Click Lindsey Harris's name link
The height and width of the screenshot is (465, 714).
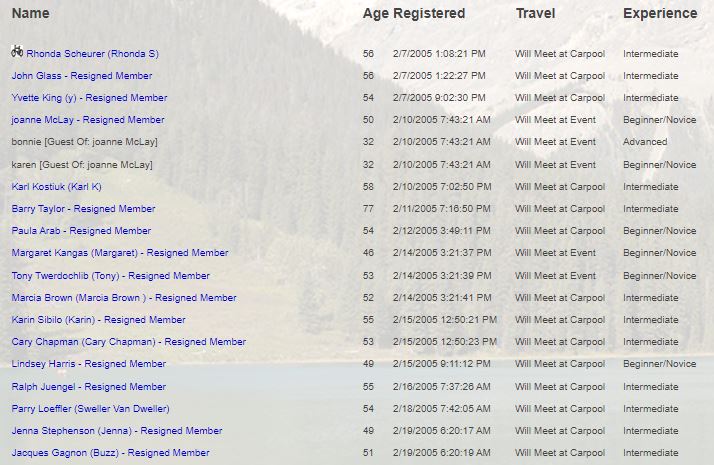click(x=88, y=364)
